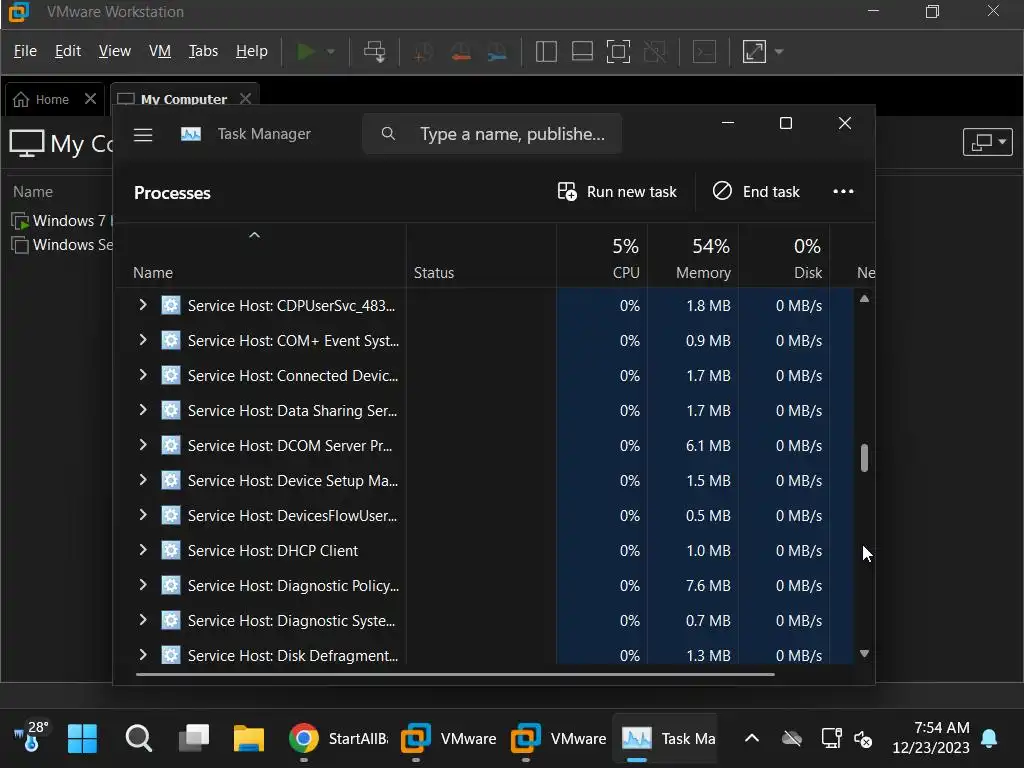Click the process list vertical scrollbar thumb
This screenshot has width=1024, height=768.
click(864, 458)
